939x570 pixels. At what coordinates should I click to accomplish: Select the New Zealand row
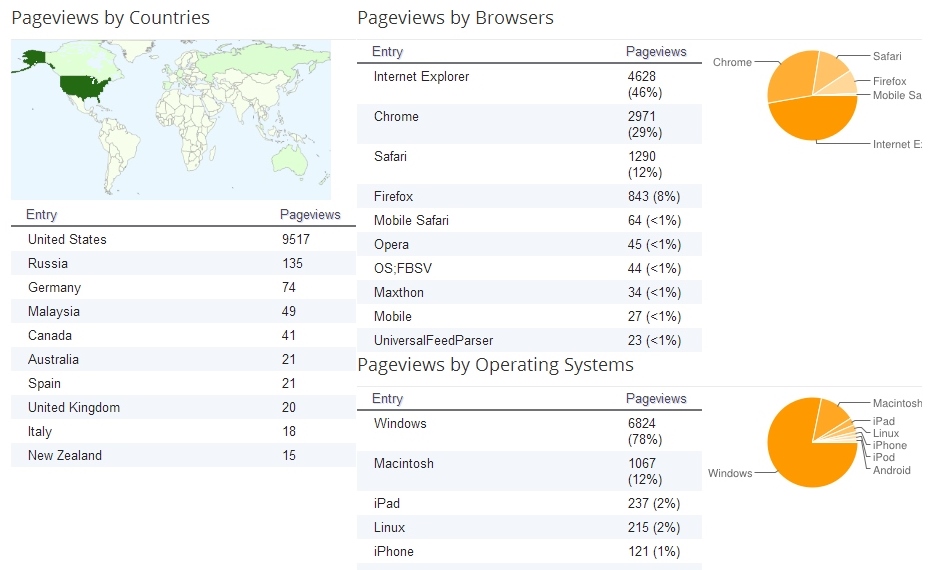(x=183, y=455)
